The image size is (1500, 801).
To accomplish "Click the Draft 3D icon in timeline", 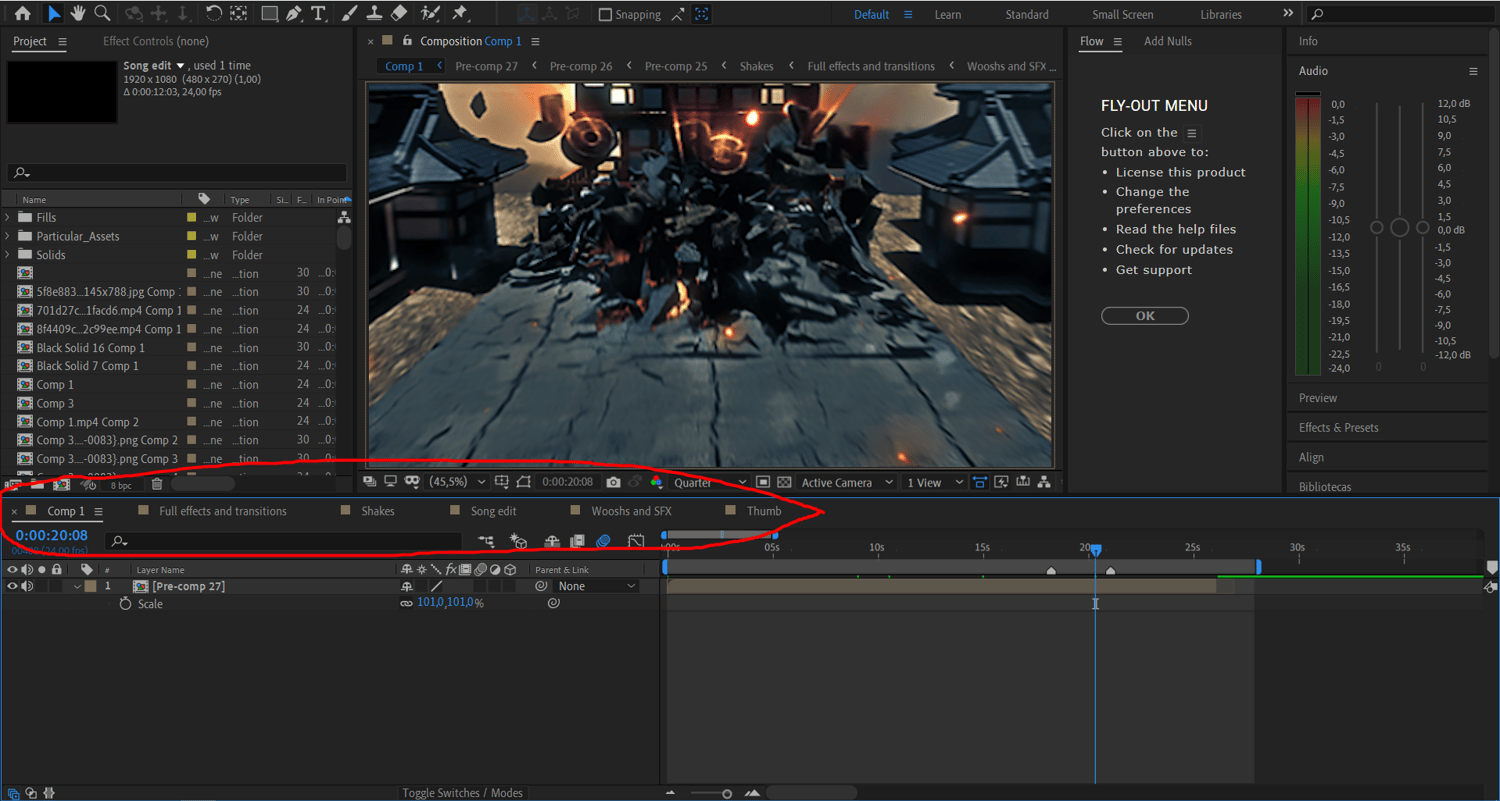I will [518, 541].
